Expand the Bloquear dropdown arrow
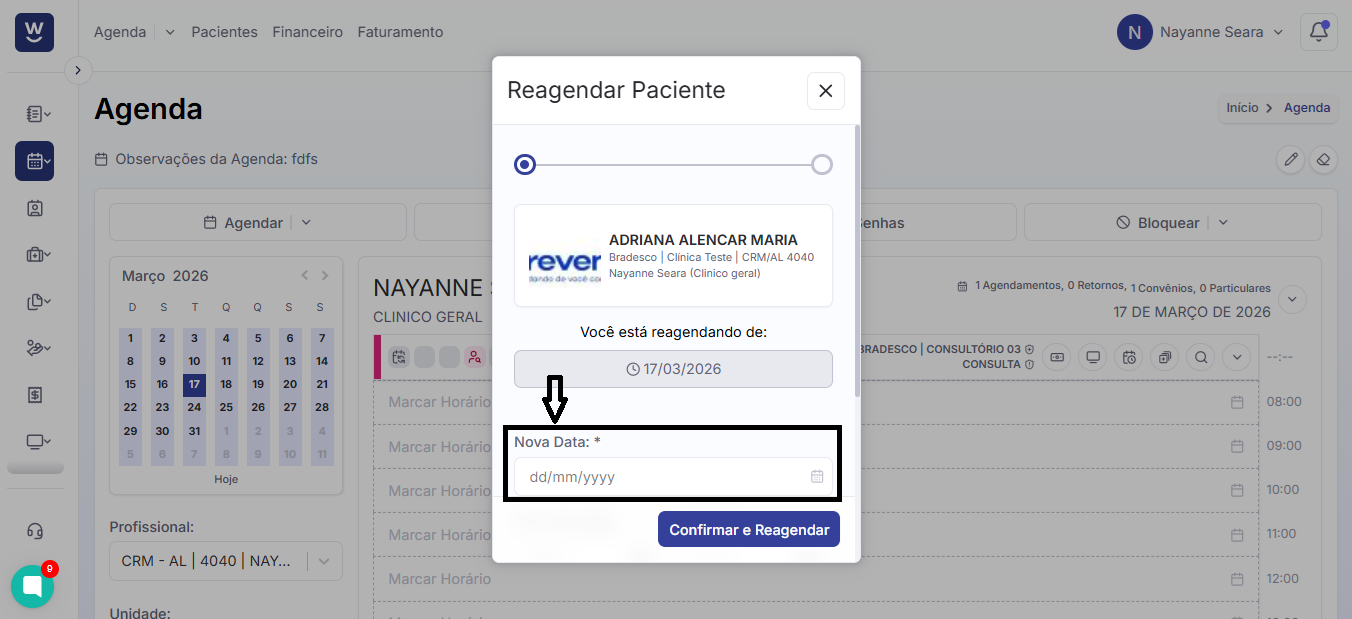This screenshot has height=619, width=1352. [1223, 222]
